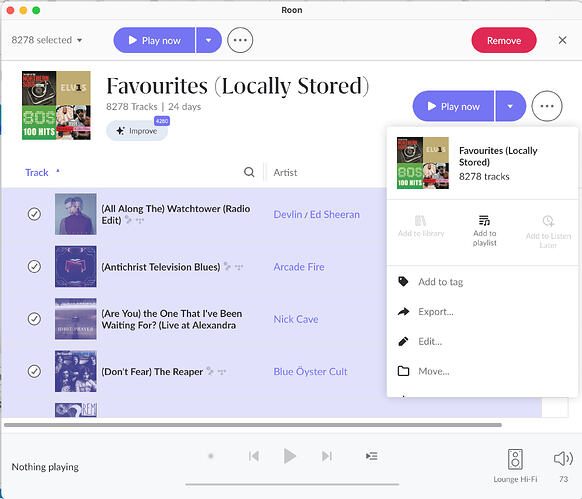Open the queue icon in playback bar

(372, 456)
